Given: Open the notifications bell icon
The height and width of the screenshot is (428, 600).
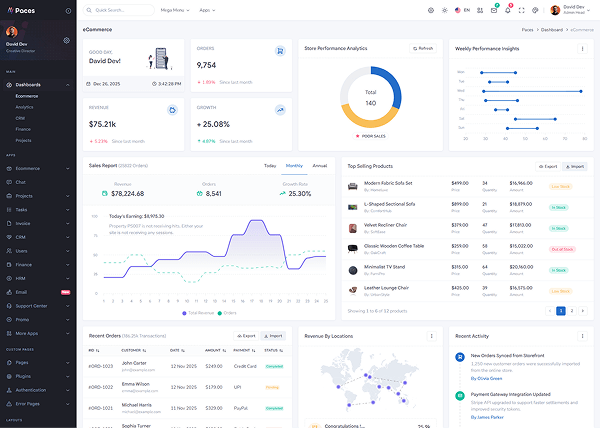Looking at the screenshot, I should pos(507,10).
